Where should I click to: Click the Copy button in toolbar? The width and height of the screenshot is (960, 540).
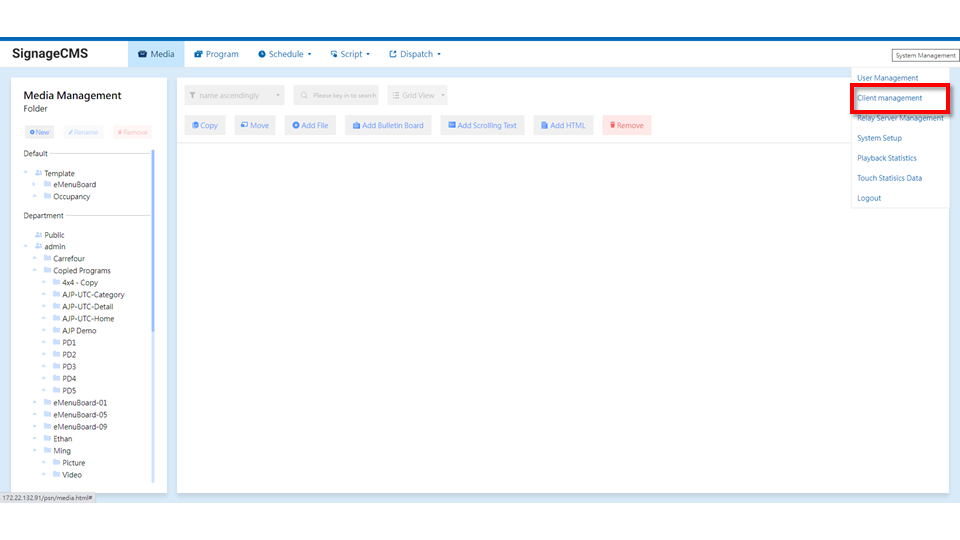pos(205,125)
